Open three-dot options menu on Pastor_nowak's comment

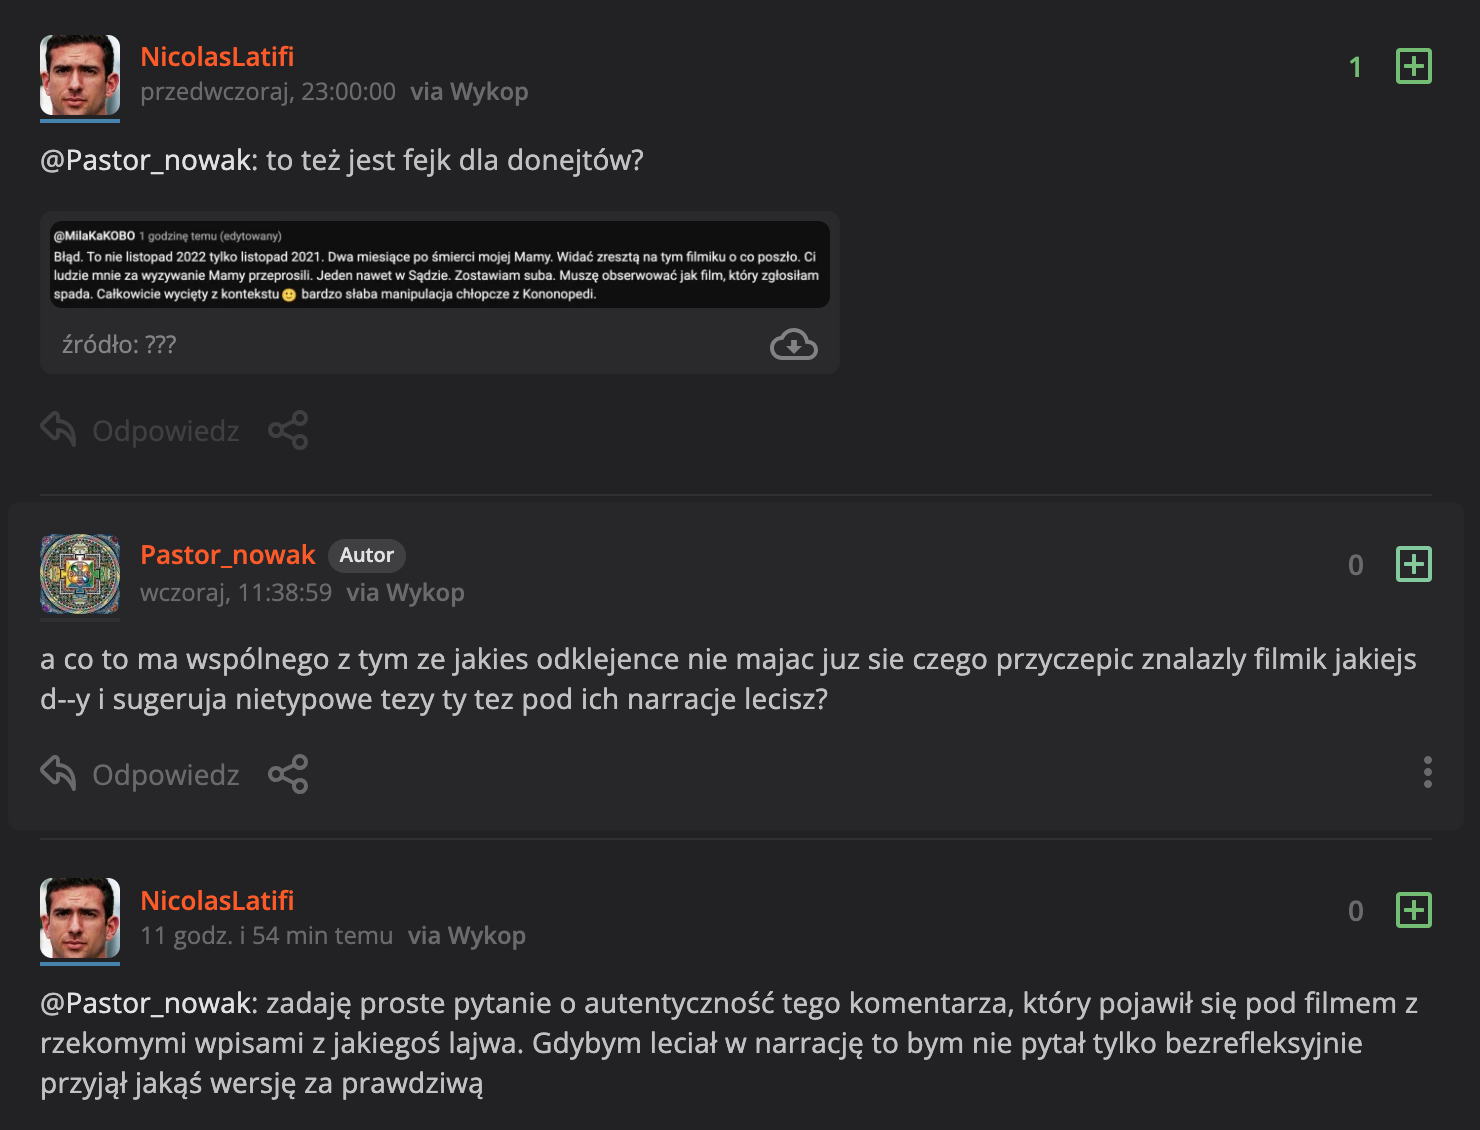(1427, 772)
